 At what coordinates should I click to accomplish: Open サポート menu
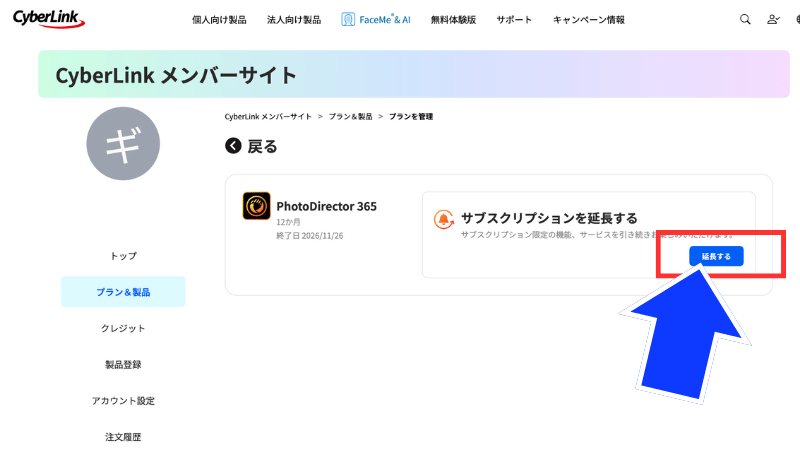(x=514, y=20)
